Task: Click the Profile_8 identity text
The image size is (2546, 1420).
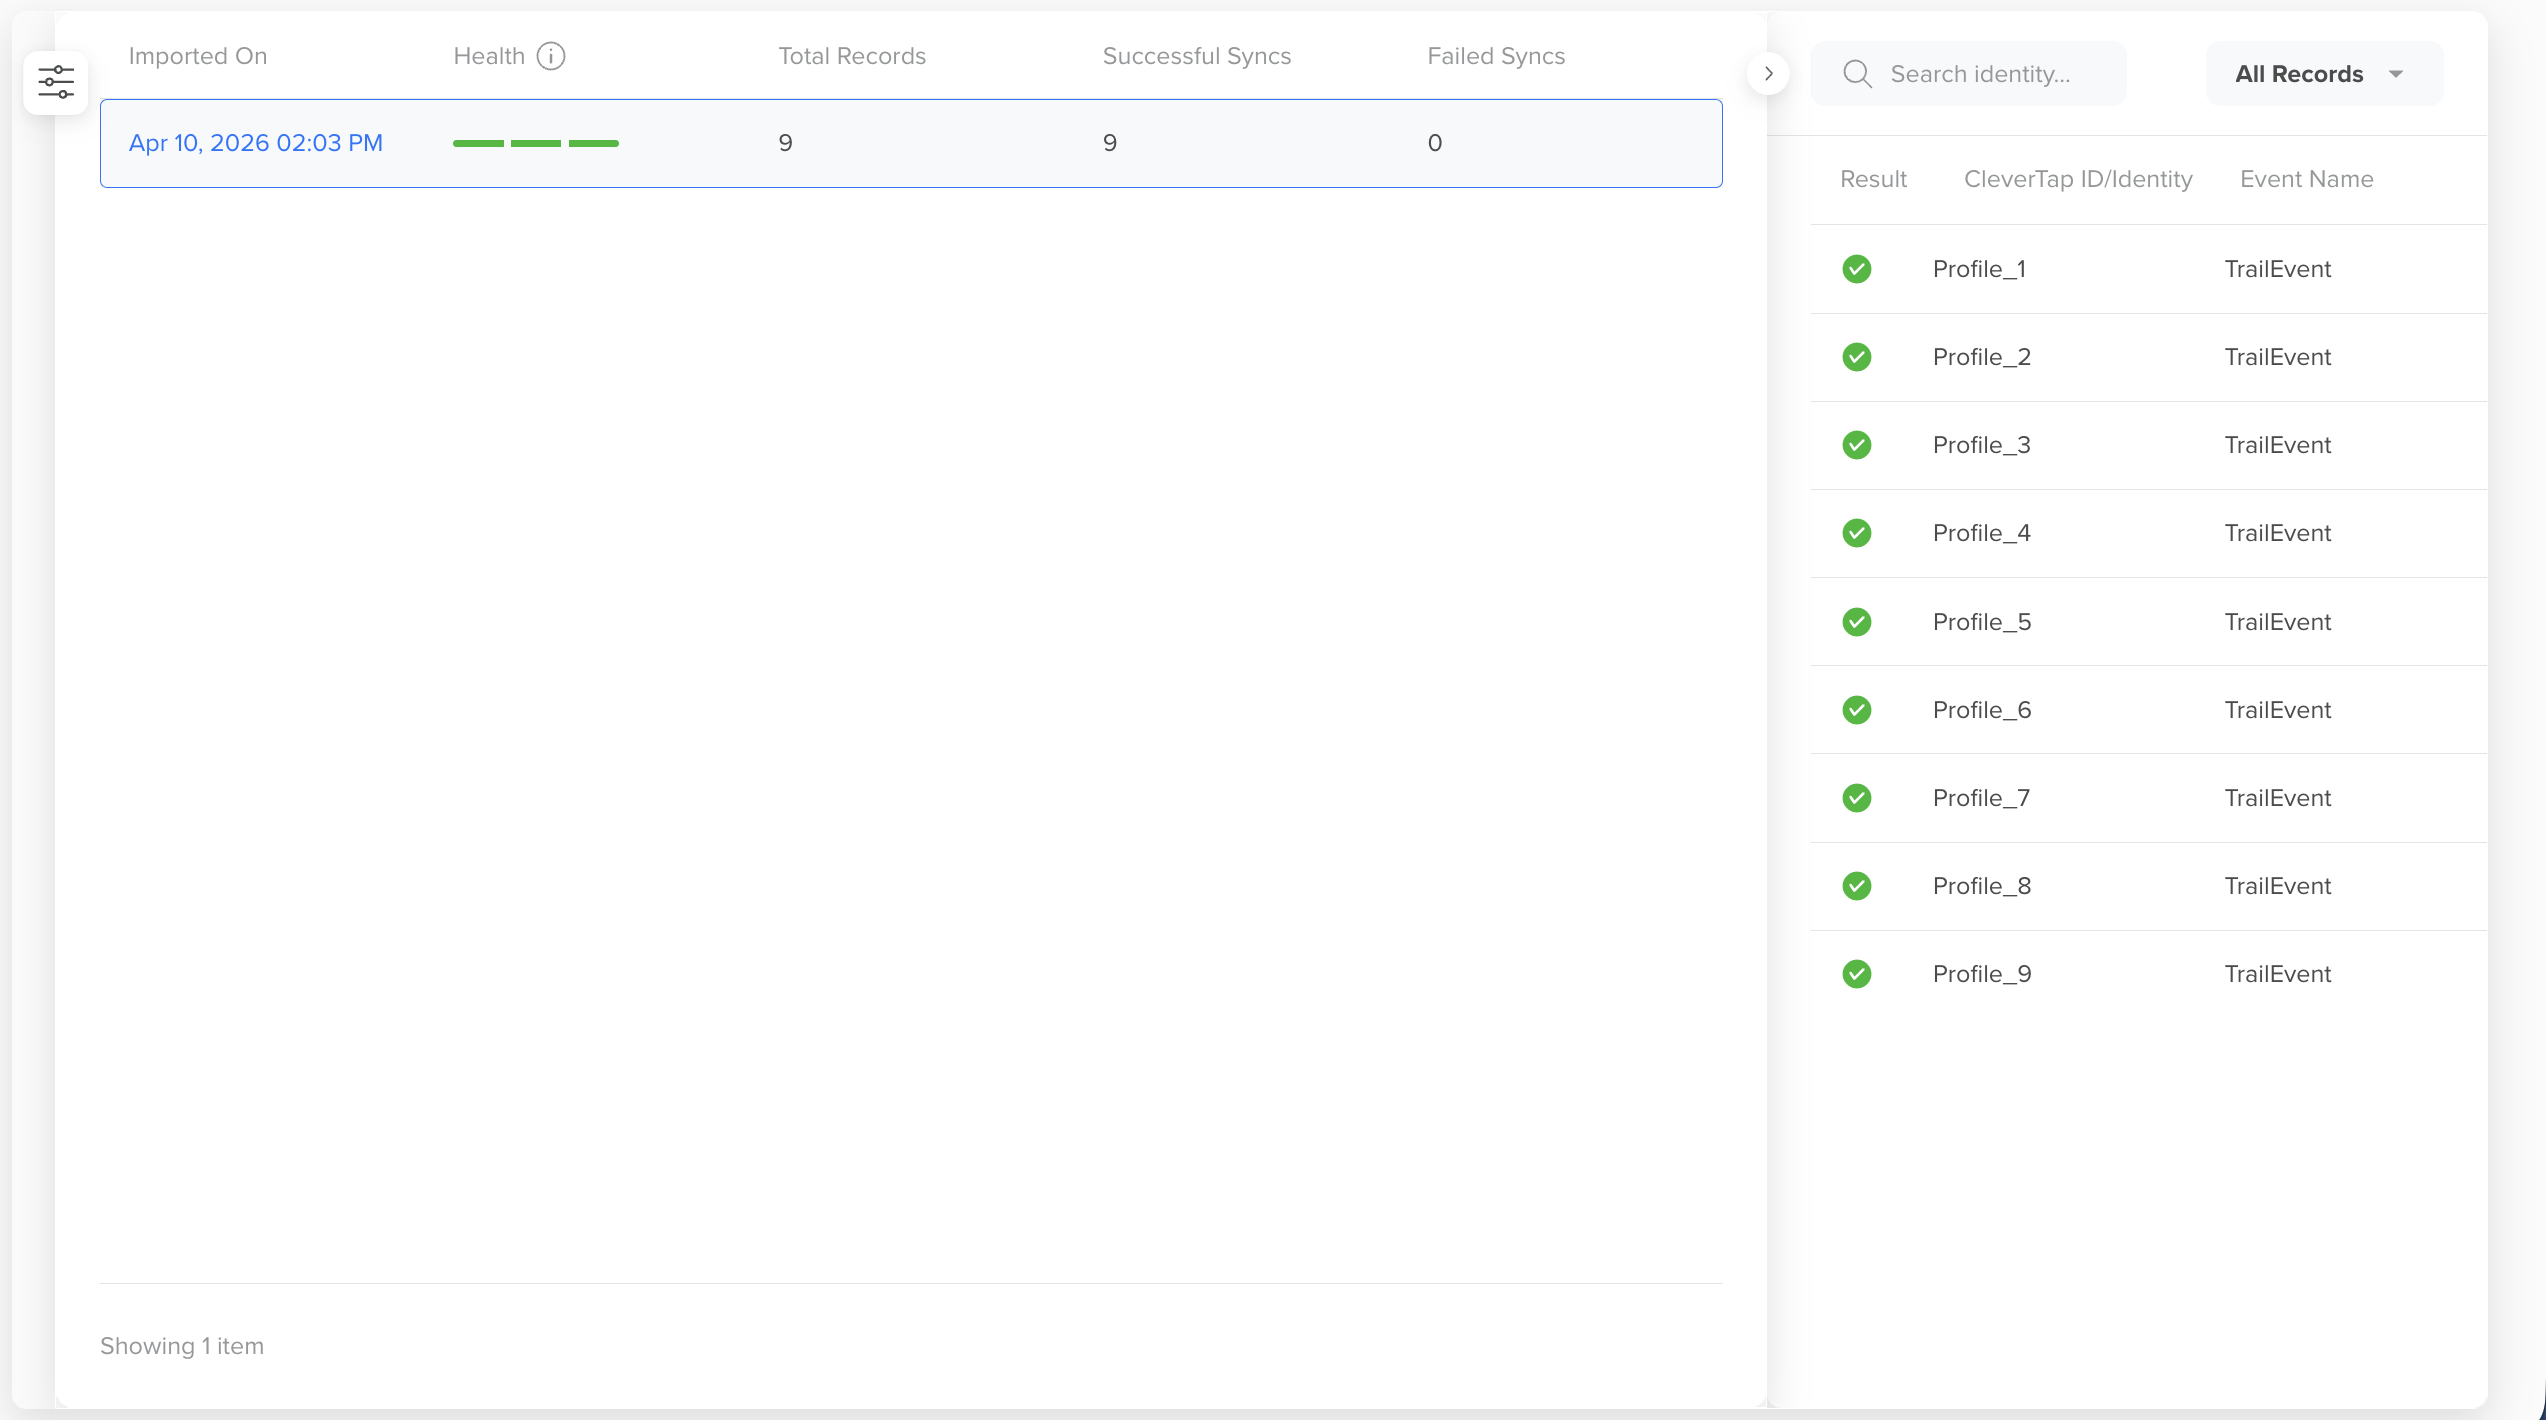Action: (1982, 886)
